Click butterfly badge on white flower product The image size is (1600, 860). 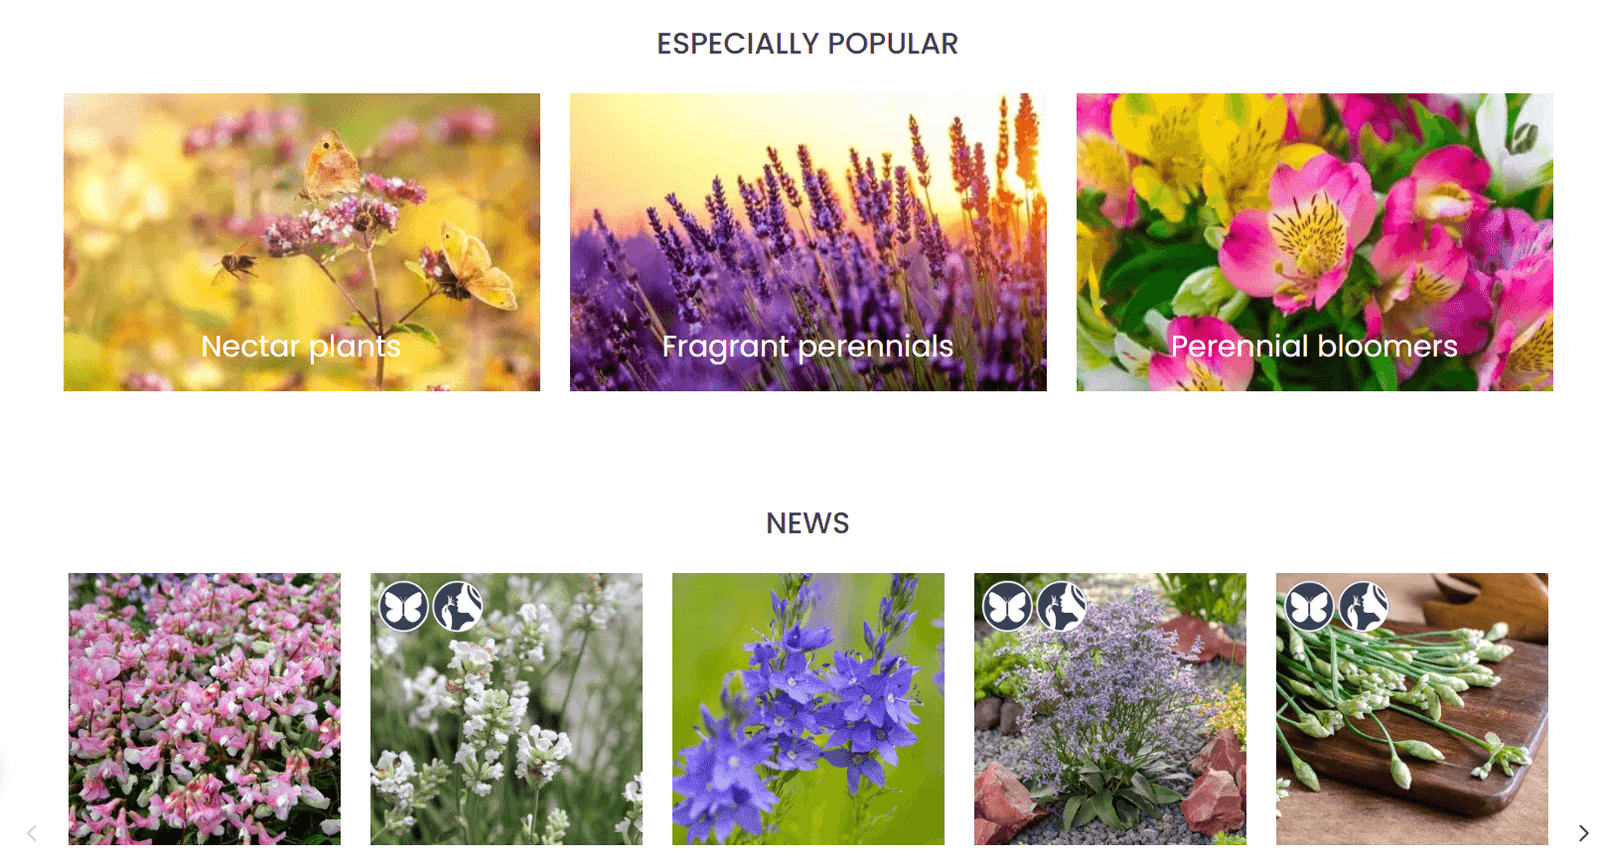pyautogui.click(x=404, y=606)
